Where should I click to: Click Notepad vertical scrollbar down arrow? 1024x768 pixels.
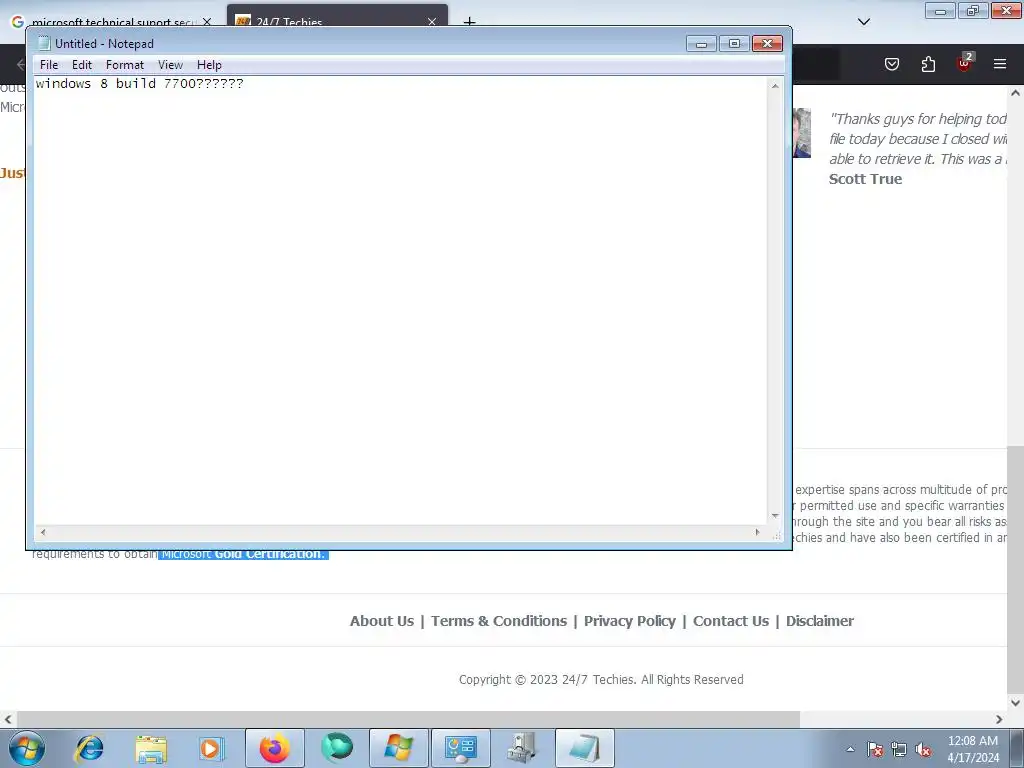pos(775,516)
